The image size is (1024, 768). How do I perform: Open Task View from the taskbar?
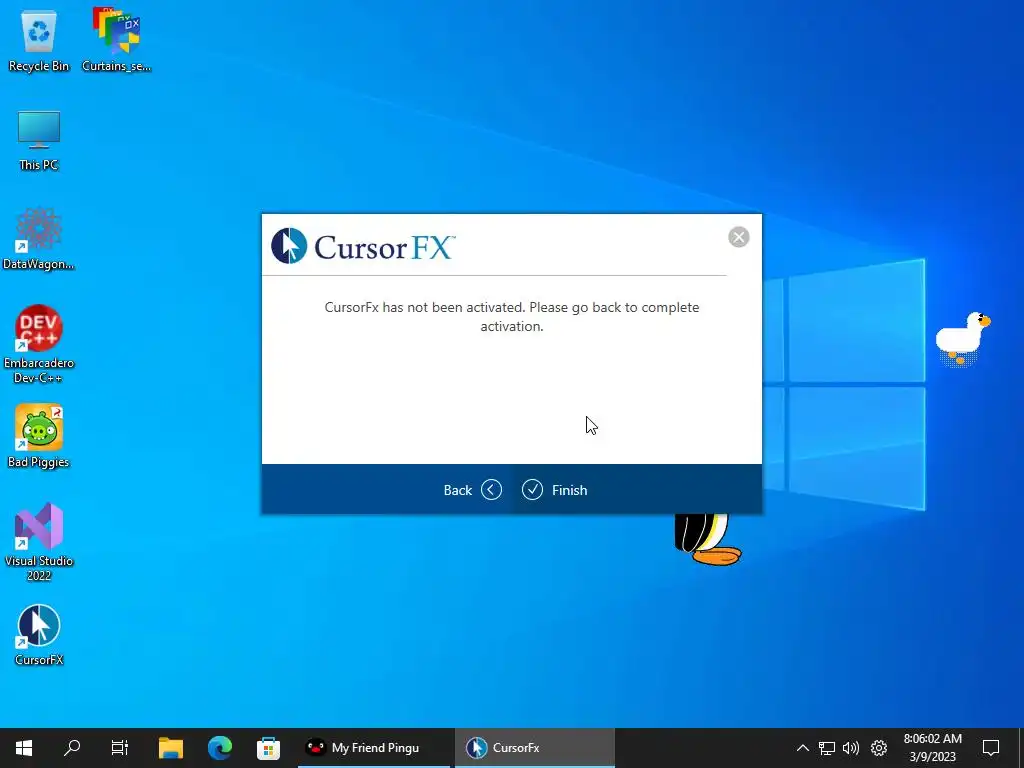(120, 748)
